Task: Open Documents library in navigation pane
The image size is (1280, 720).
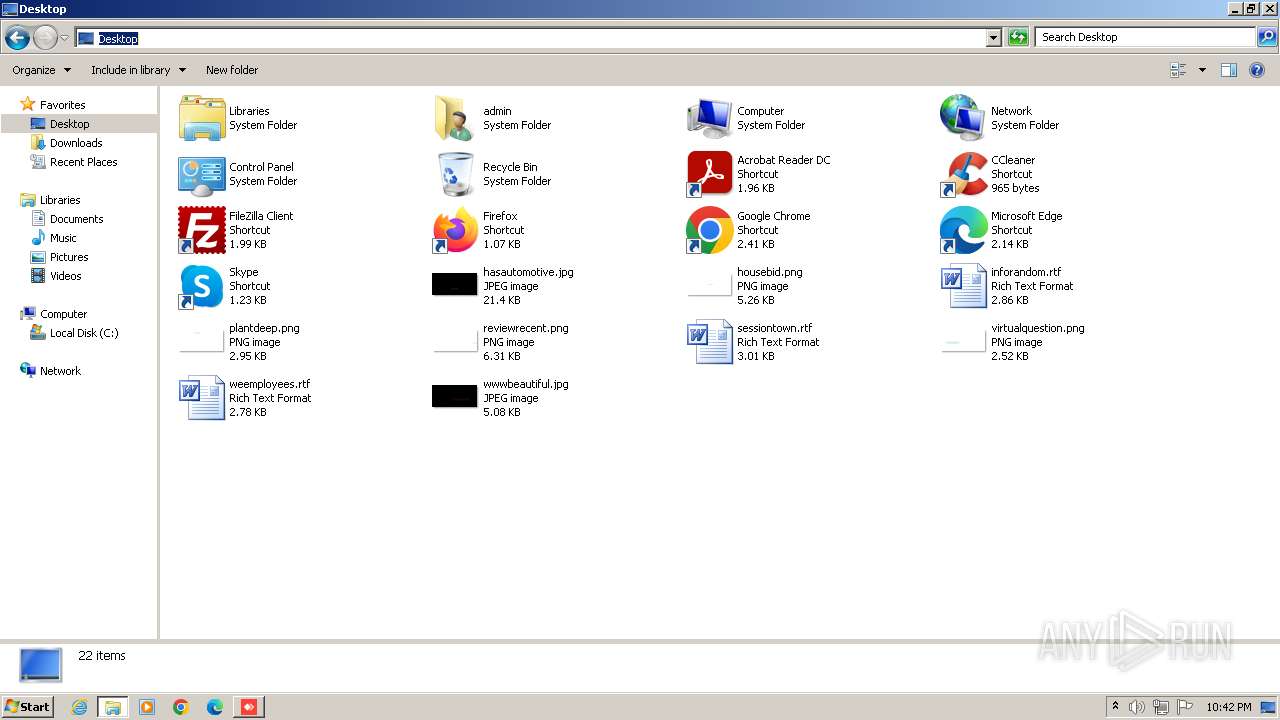Action: click(76, 219)
